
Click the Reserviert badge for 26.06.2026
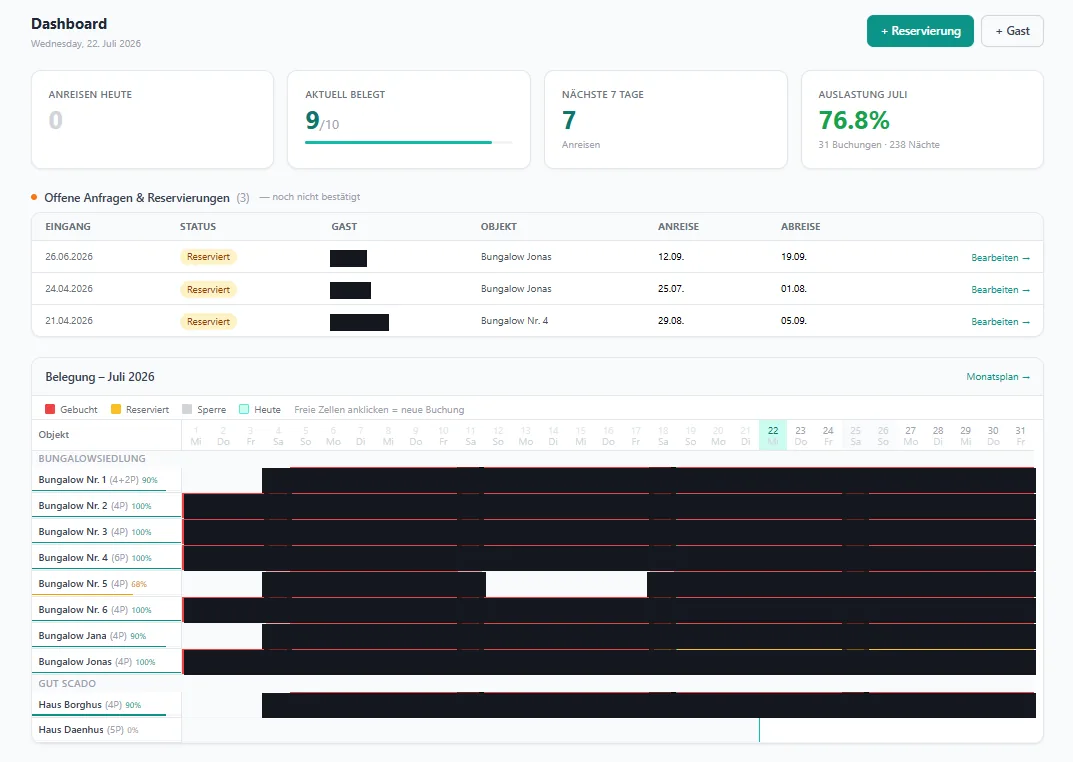click(x=208, y=257)
